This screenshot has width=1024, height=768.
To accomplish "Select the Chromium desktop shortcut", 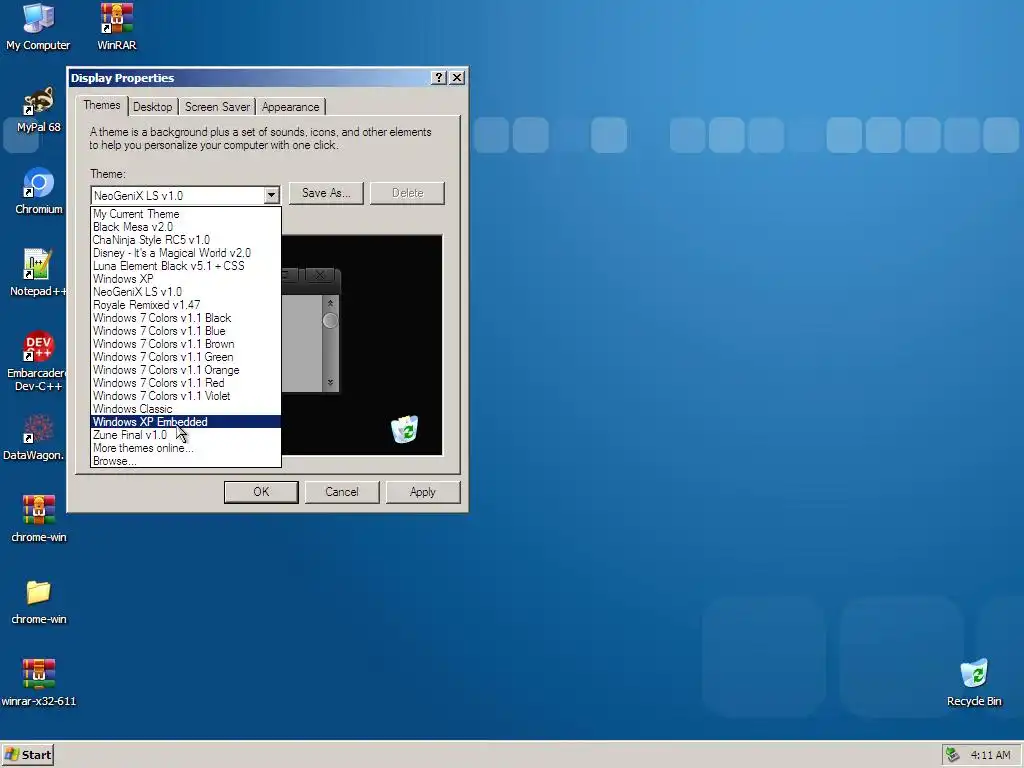I will [39, 191].
